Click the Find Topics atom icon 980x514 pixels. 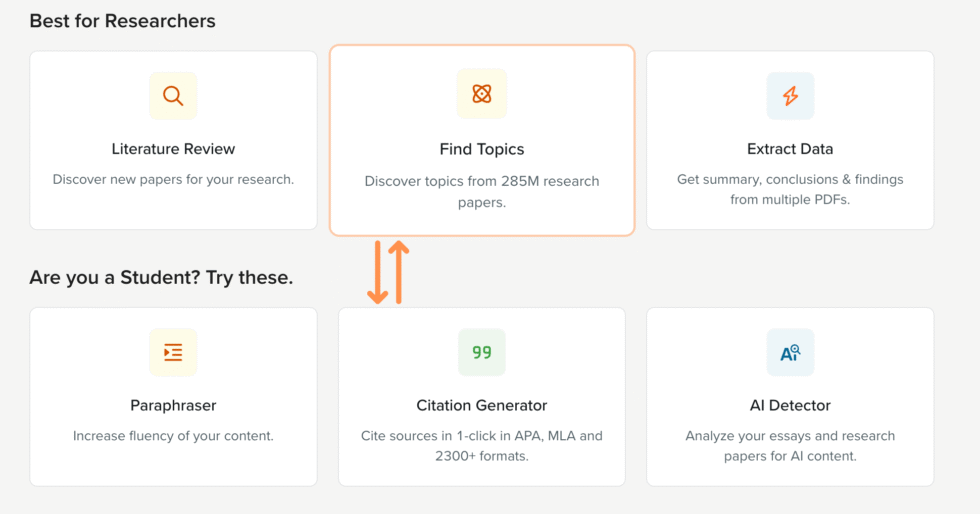coord(482,94)
